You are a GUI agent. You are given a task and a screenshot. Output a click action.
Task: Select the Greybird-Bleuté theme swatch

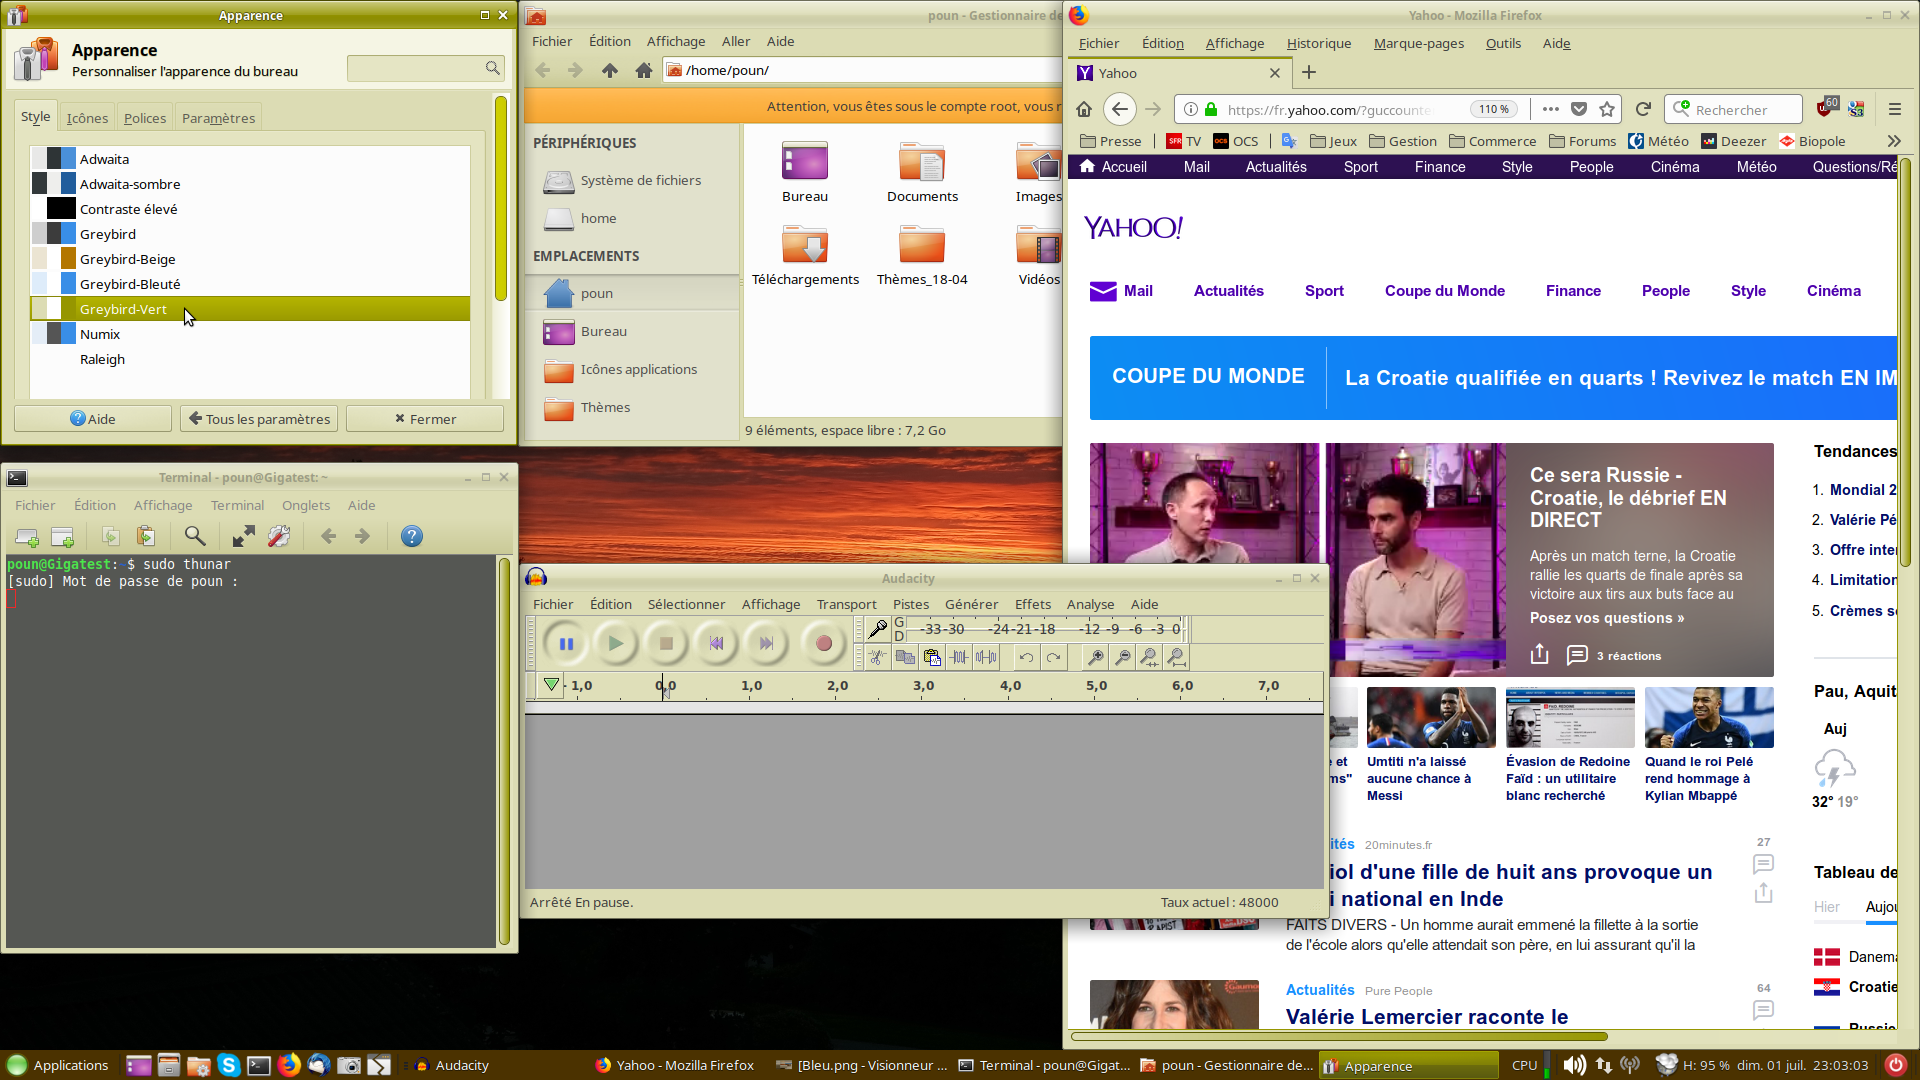click(54, 284)
